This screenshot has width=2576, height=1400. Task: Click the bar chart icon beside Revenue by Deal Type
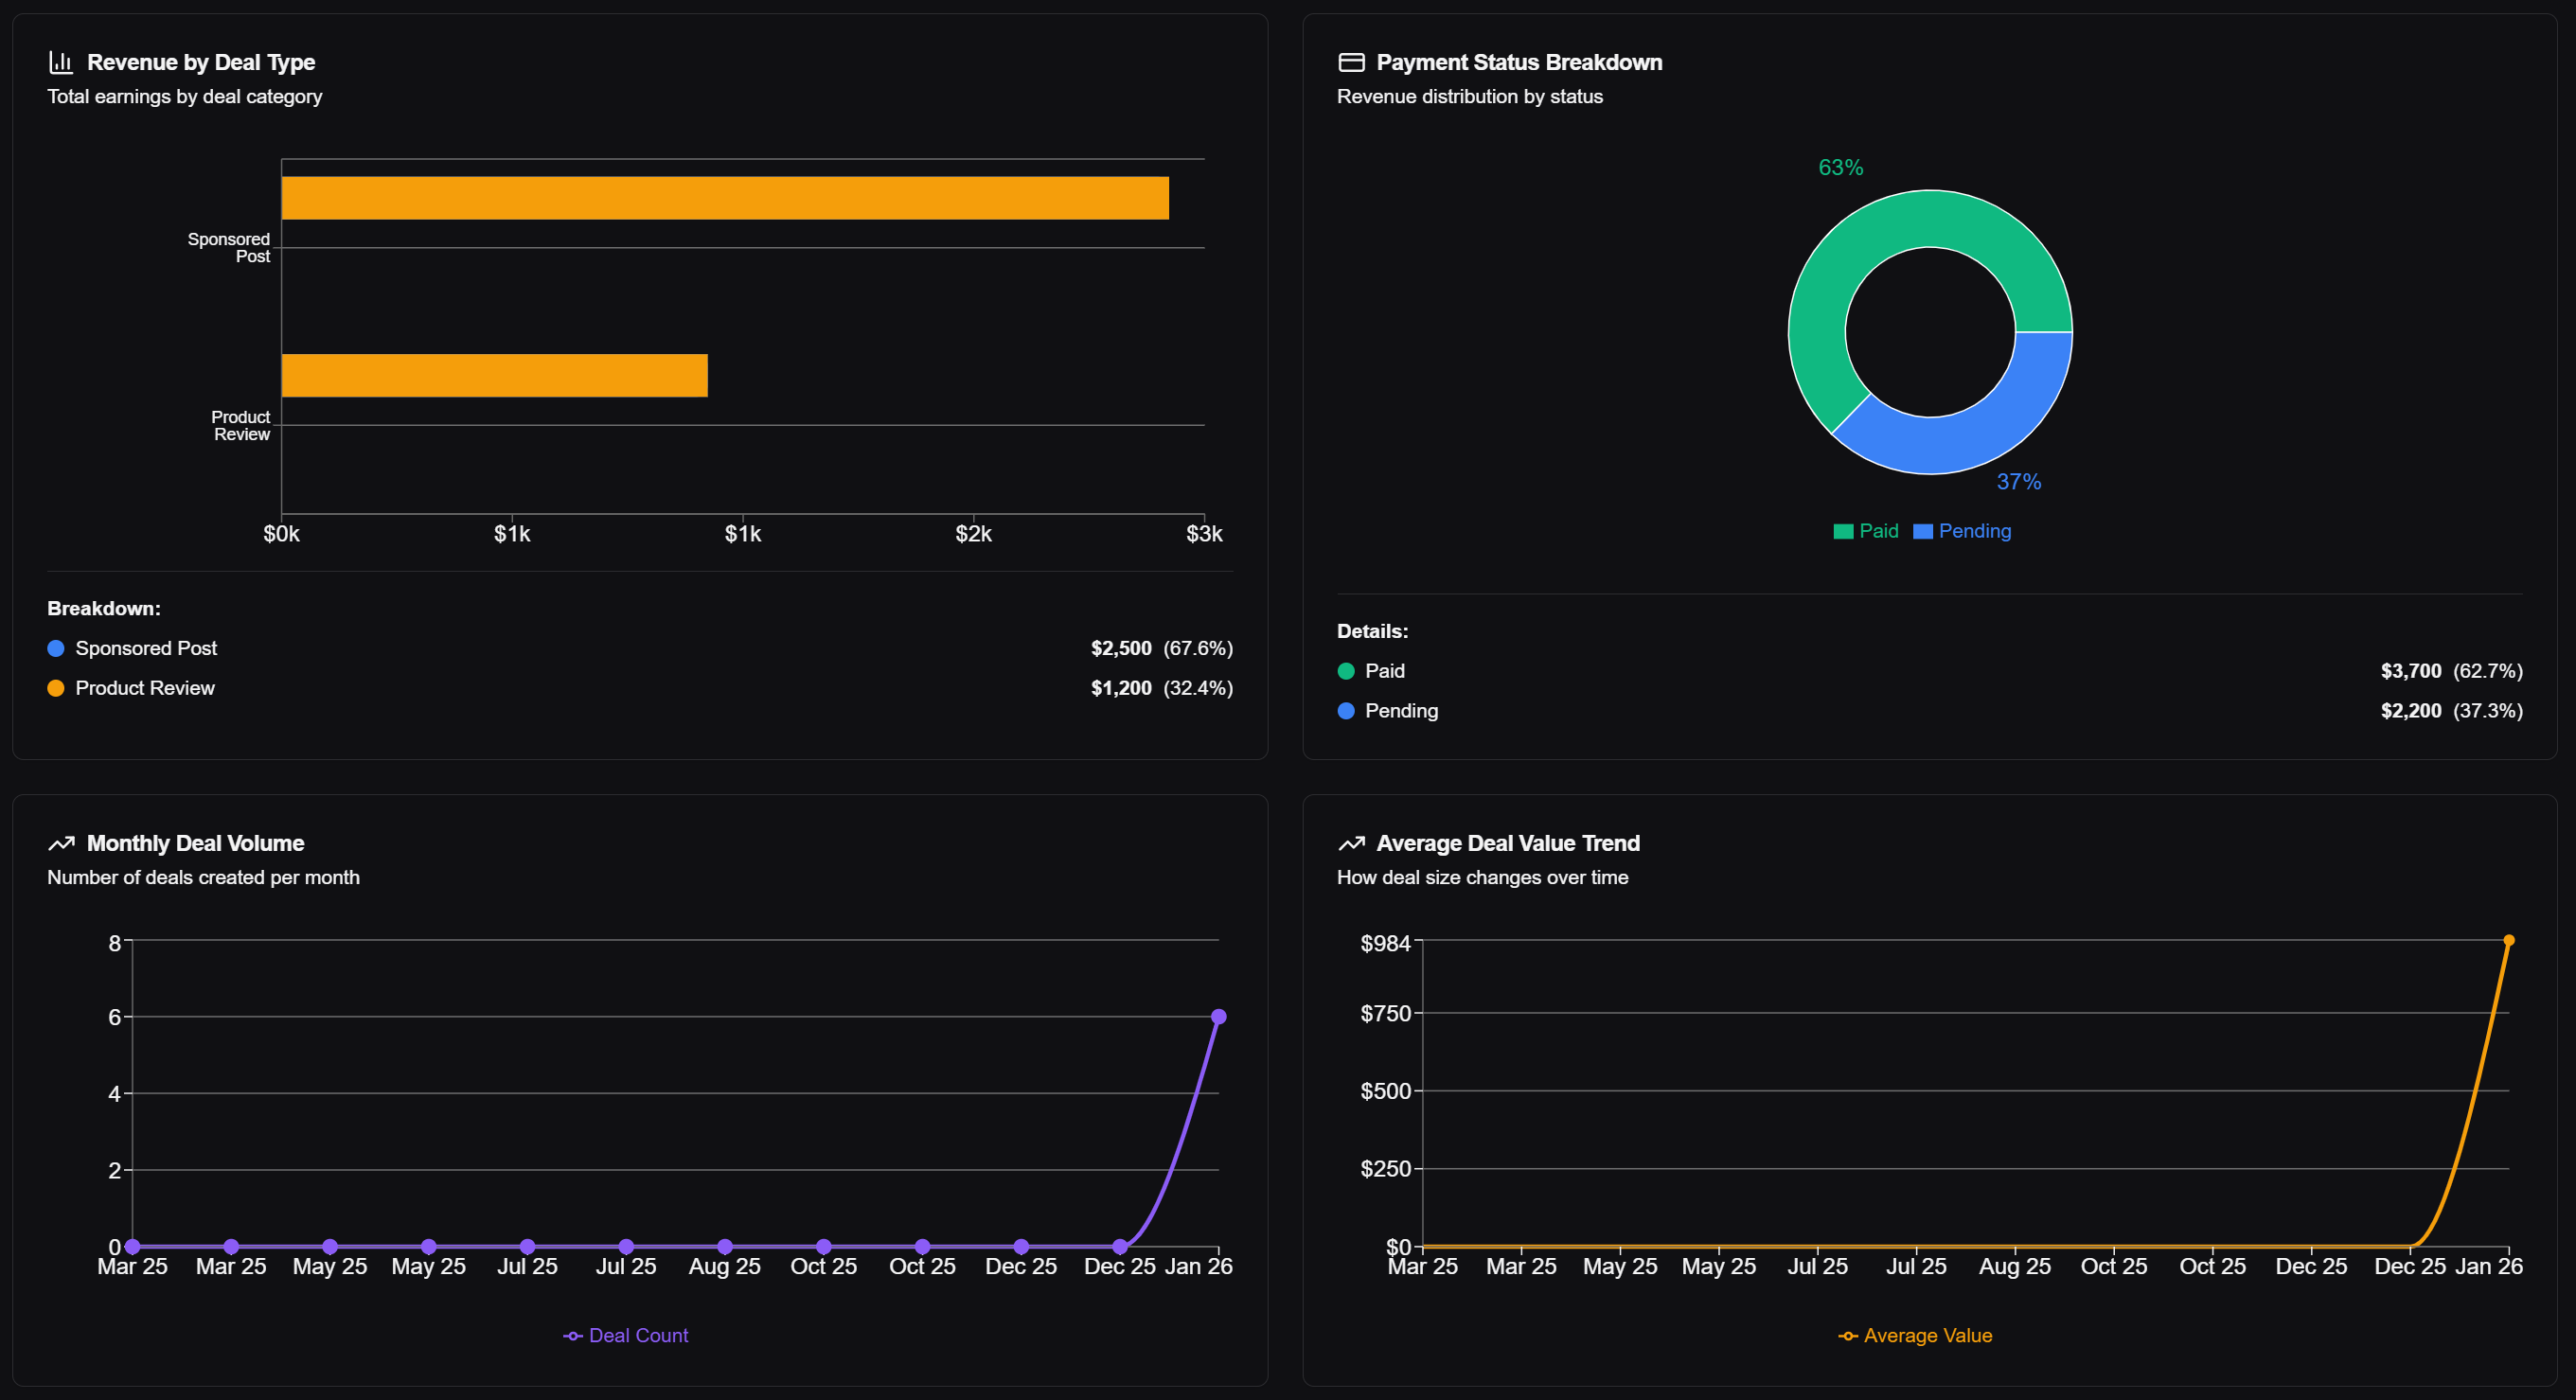point(61,63)
